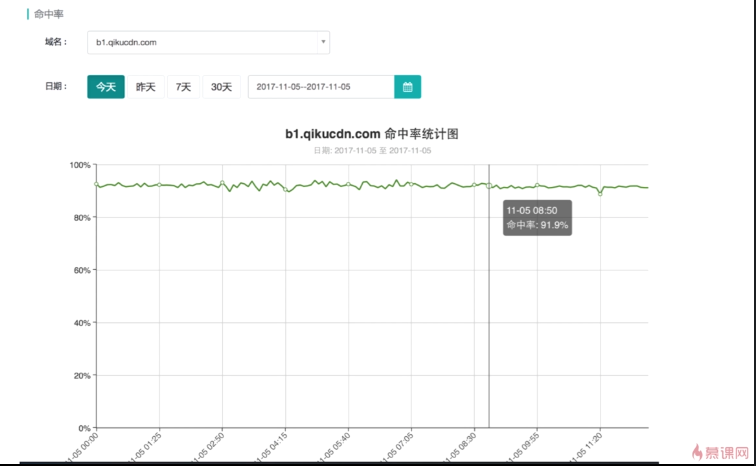
Task: Click the 08:50 hit rate tooltip box
Action: pyautogui.click(x=537, y=218)
